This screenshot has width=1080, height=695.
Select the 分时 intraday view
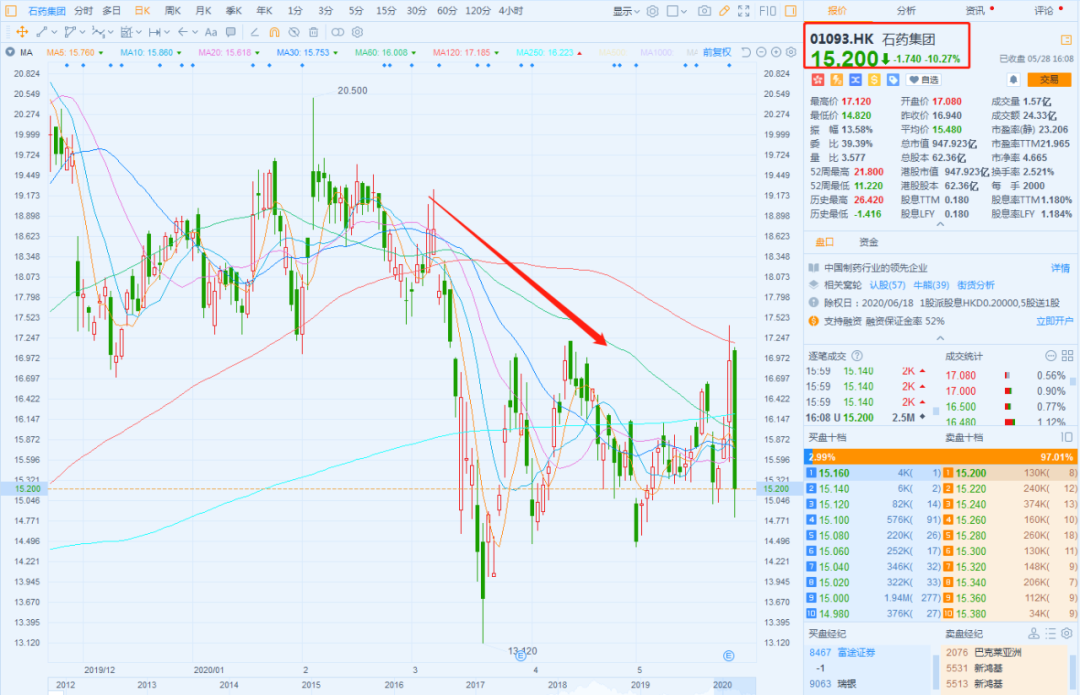click(x=83, y=11)
